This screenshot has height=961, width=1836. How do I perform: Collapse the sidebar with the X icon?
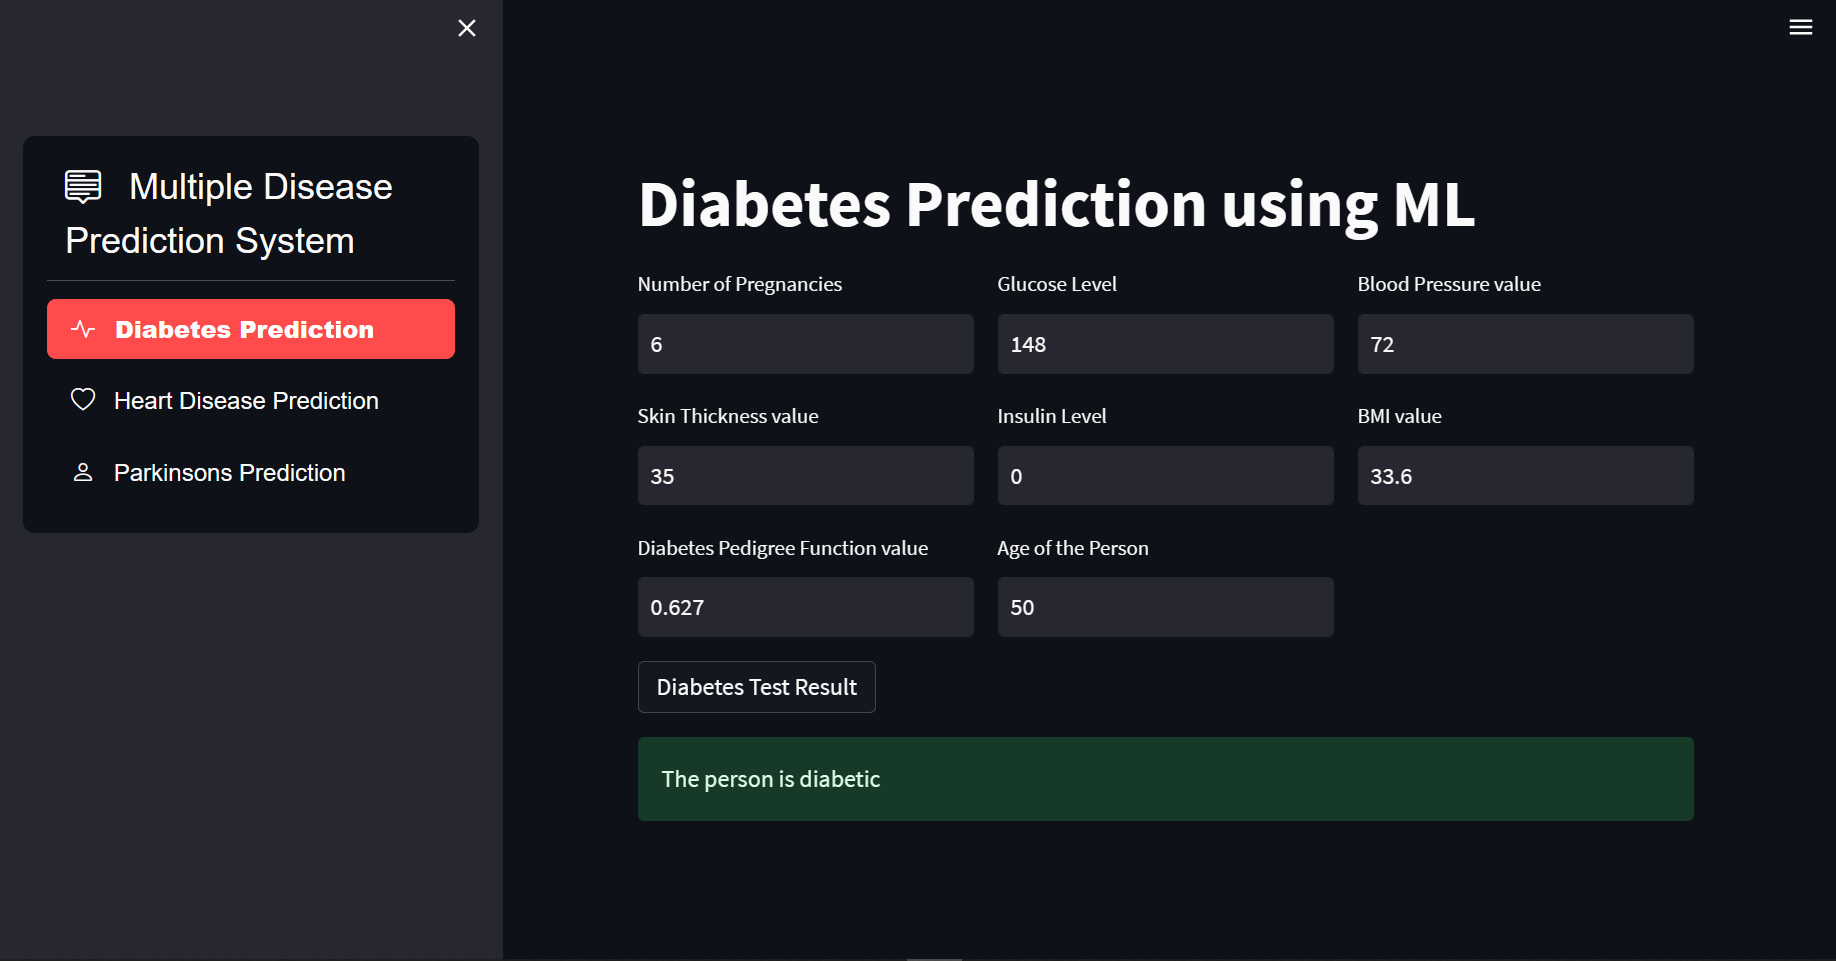[466, 28]
